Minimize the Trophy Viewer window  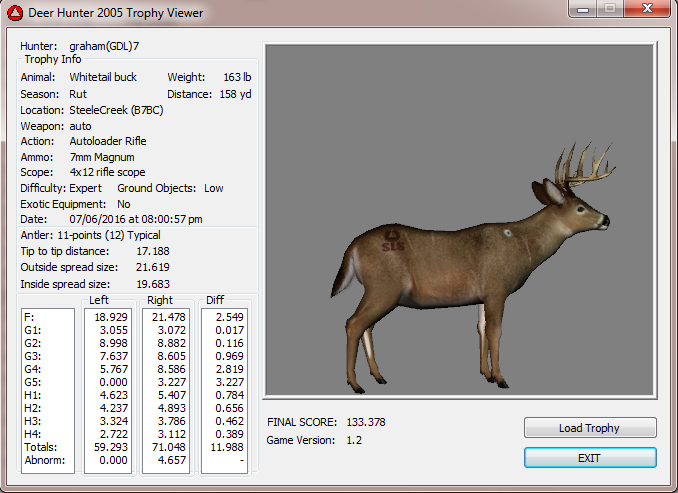coord(582,10)
